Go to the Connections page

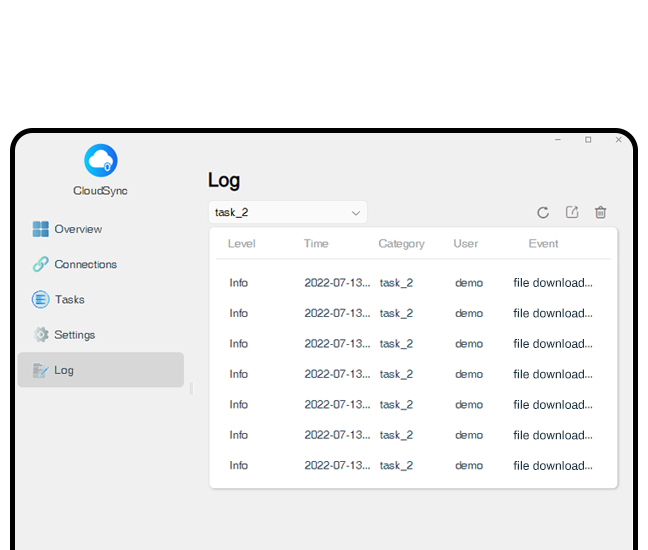pyautogui.click(x=85, y=265)
